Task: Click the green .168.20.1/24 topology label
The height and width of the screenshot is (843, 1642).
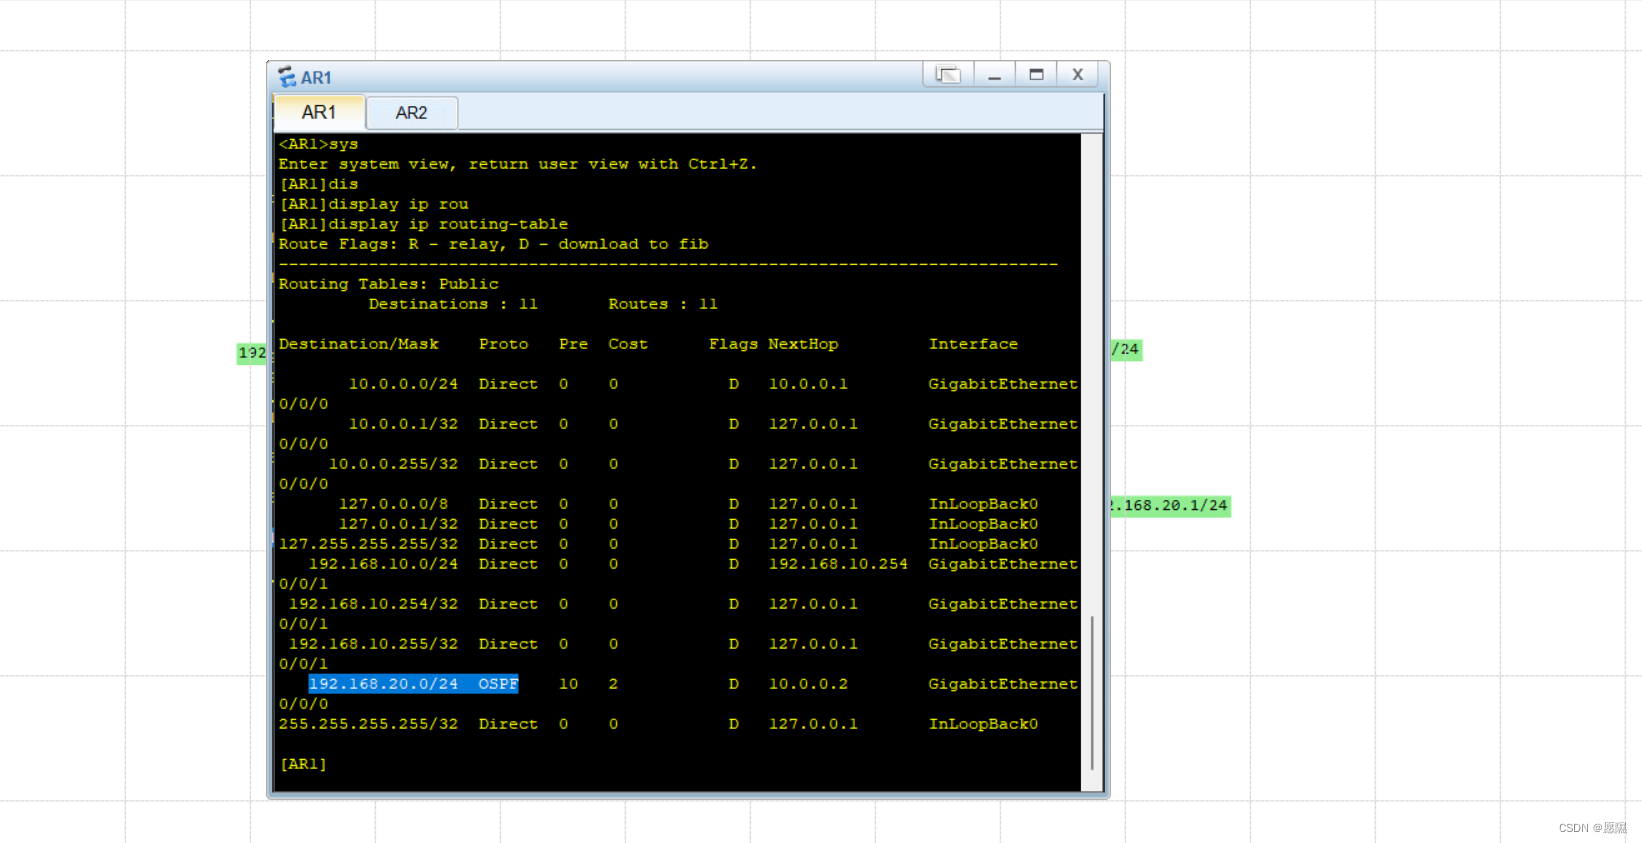Action: point(1170,506)
